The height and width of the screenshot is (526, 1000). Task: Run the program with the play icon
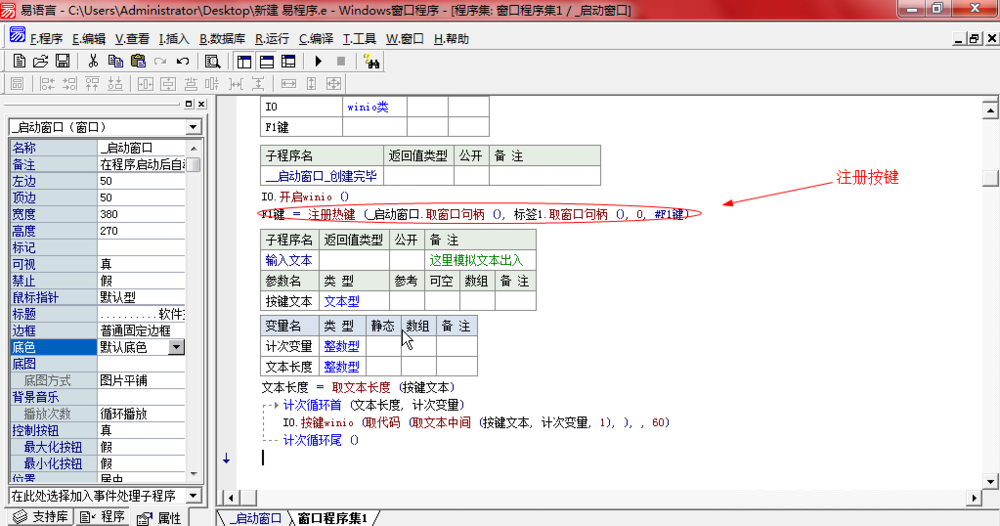click(318, 61)
